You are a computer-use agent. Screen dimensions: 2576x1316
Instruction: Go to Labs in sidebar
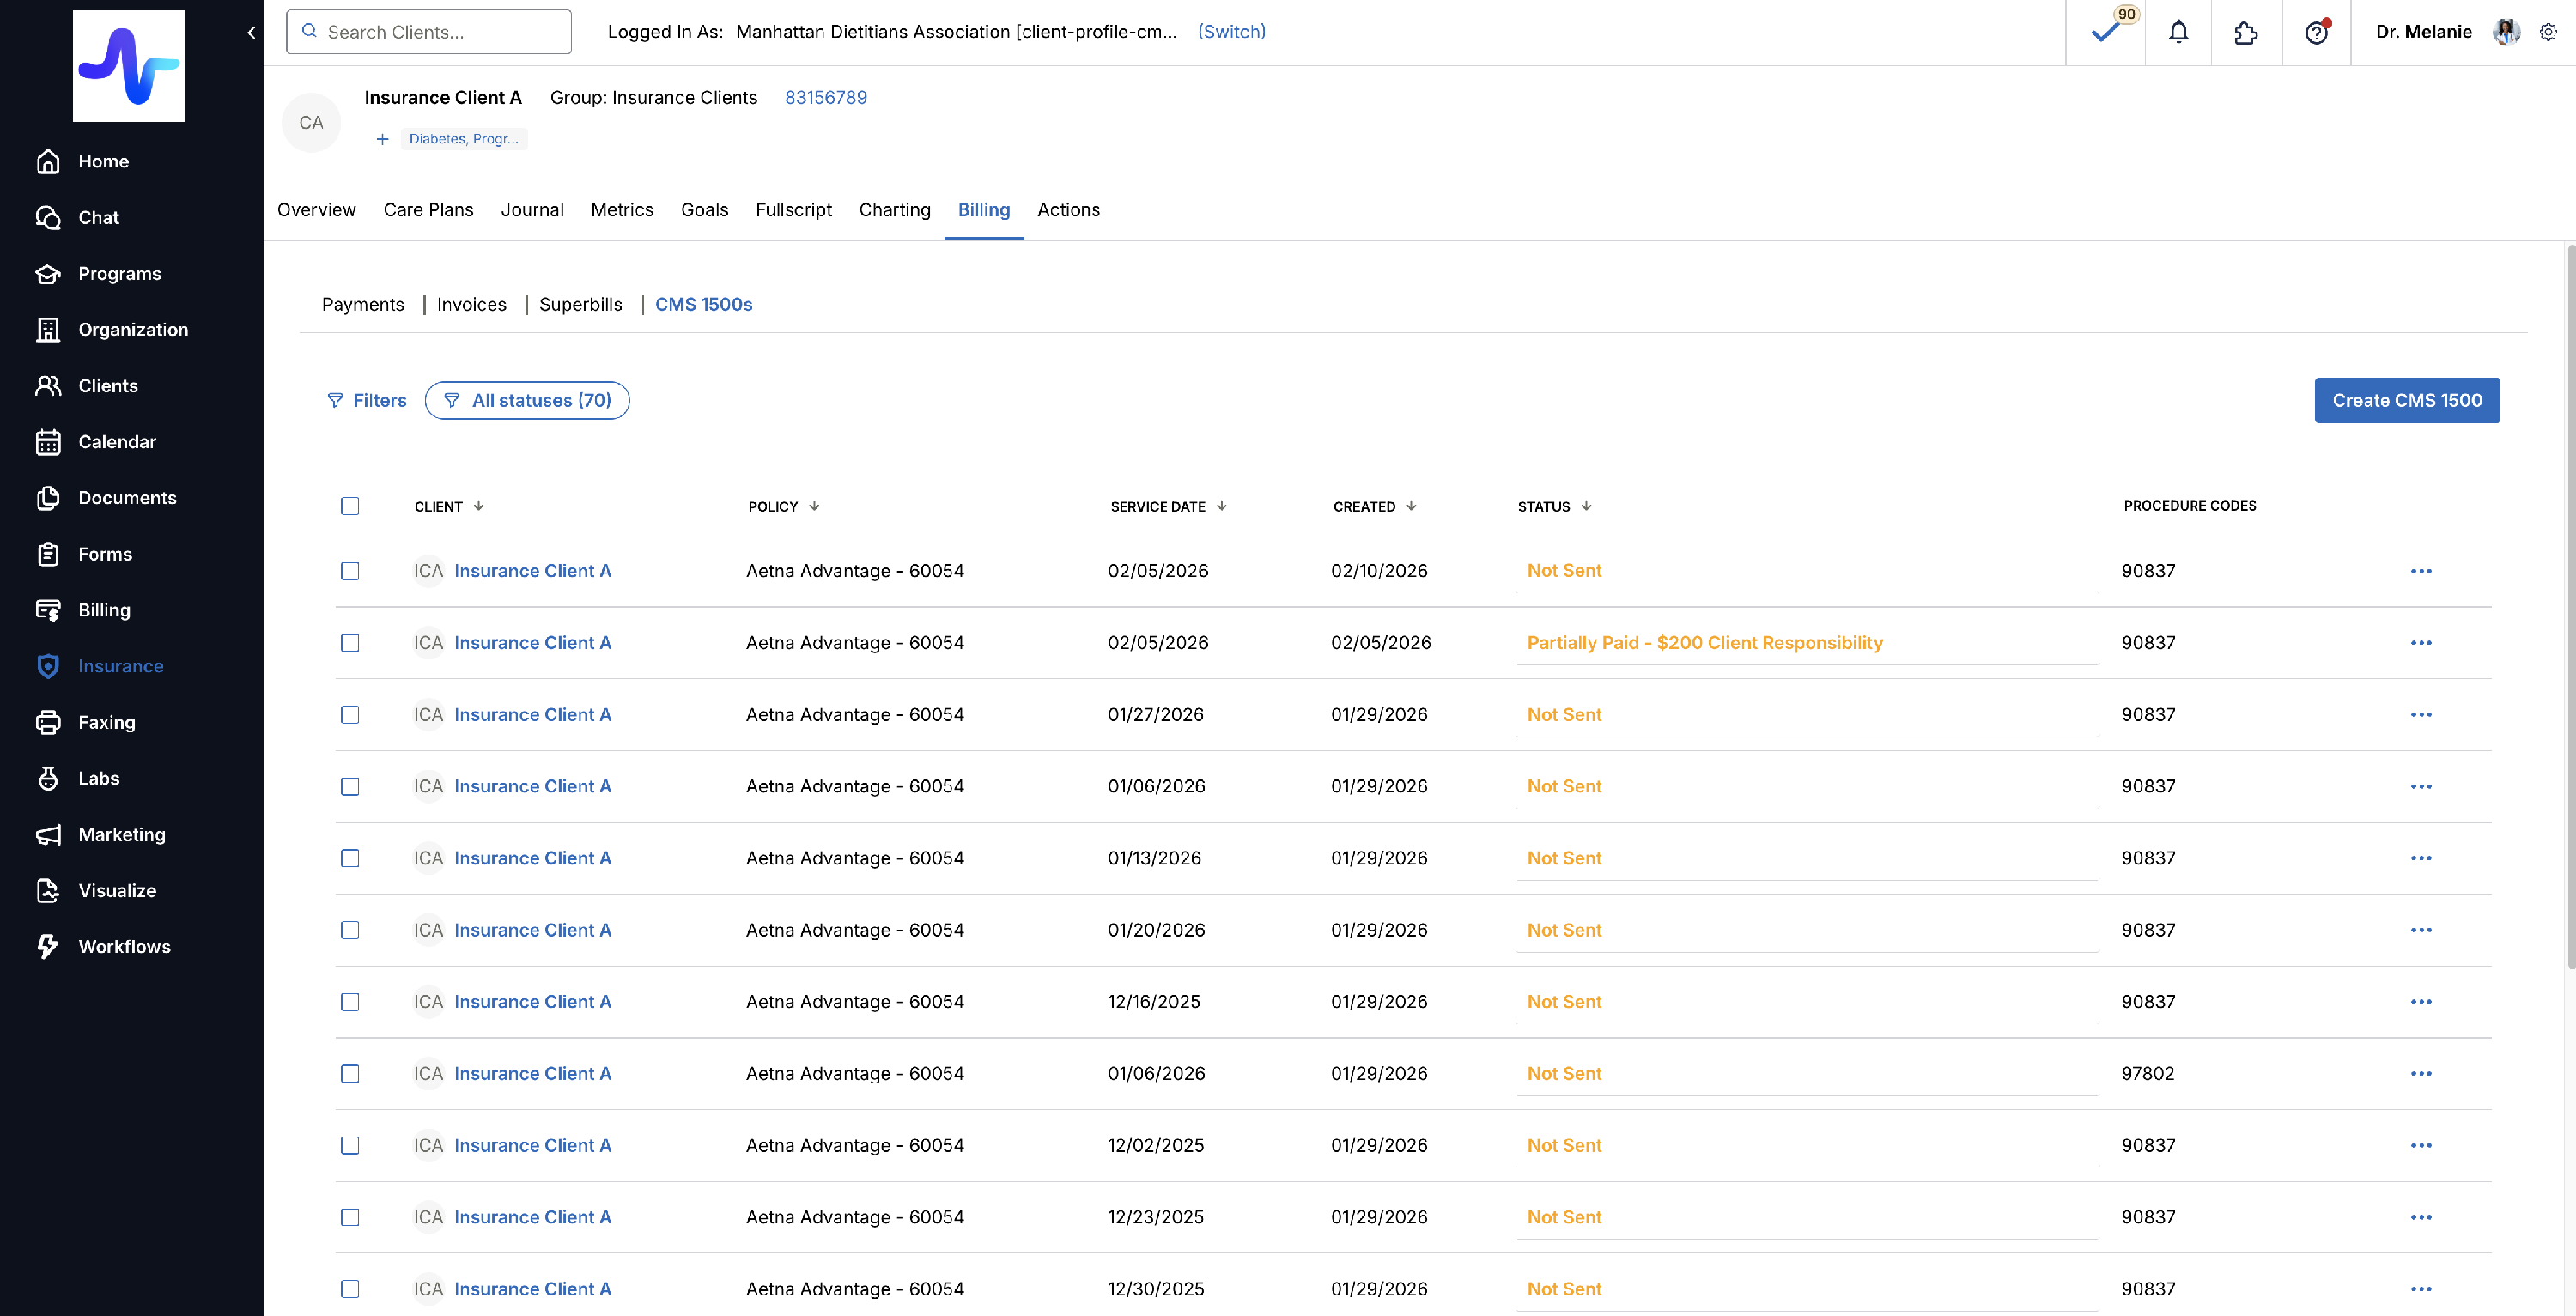coord(98,778)
